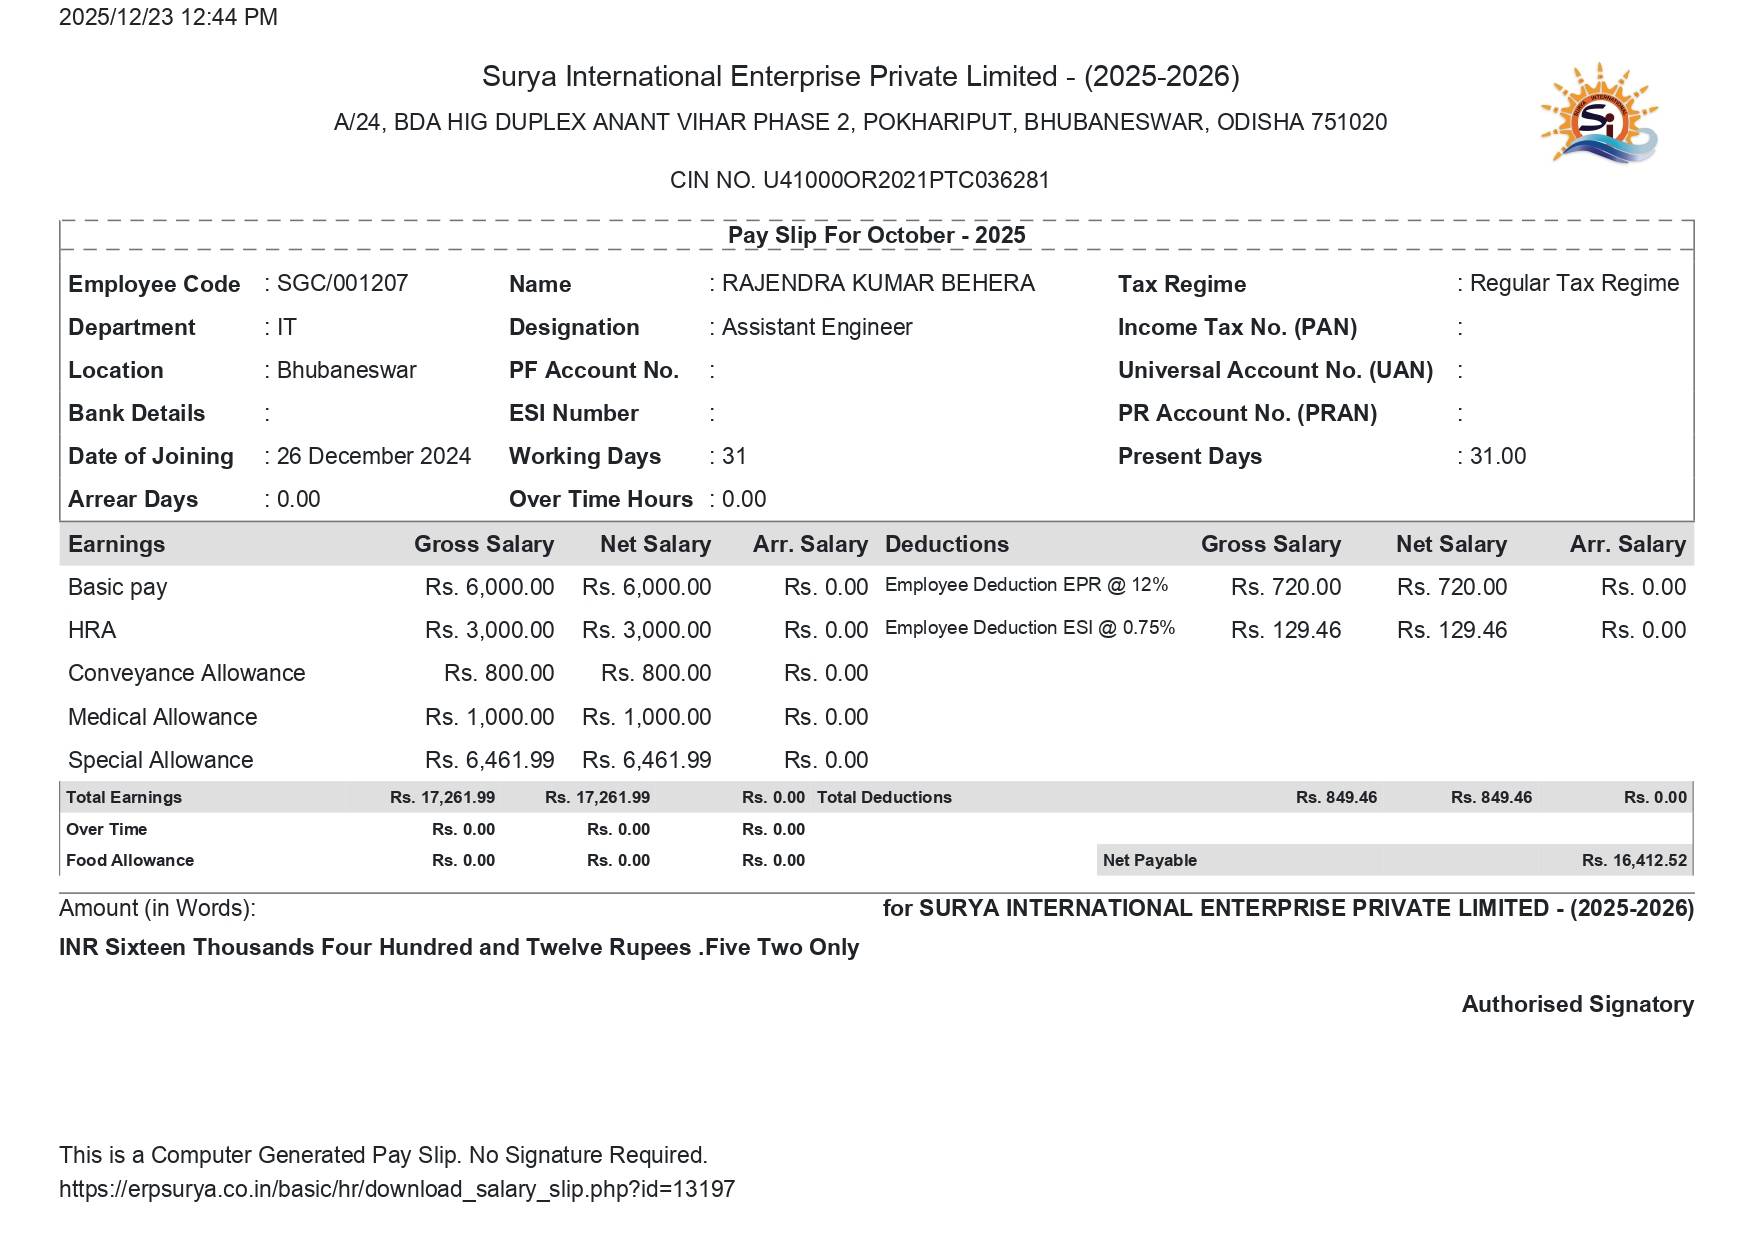1754x1241 pixels.
Task: Select the 'Computer Generated Pay Slip' notice
Action: click(x=383, y=1155)
